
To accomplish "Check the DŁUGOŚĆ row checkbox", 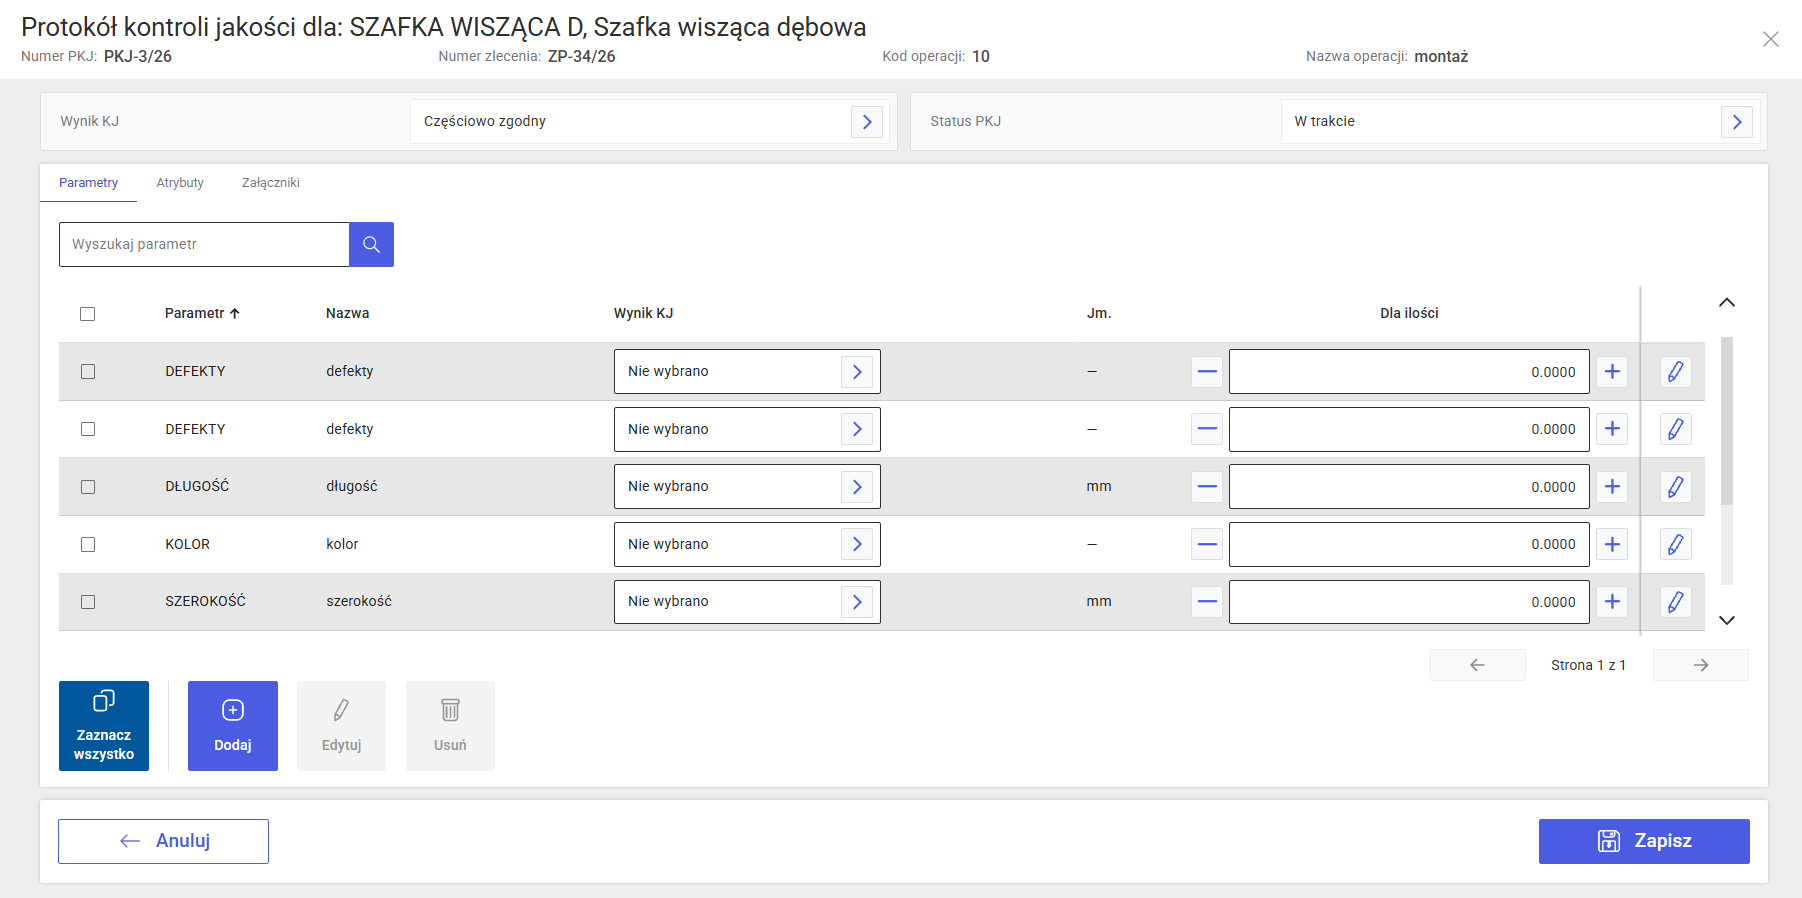I will tap(88, 487).
